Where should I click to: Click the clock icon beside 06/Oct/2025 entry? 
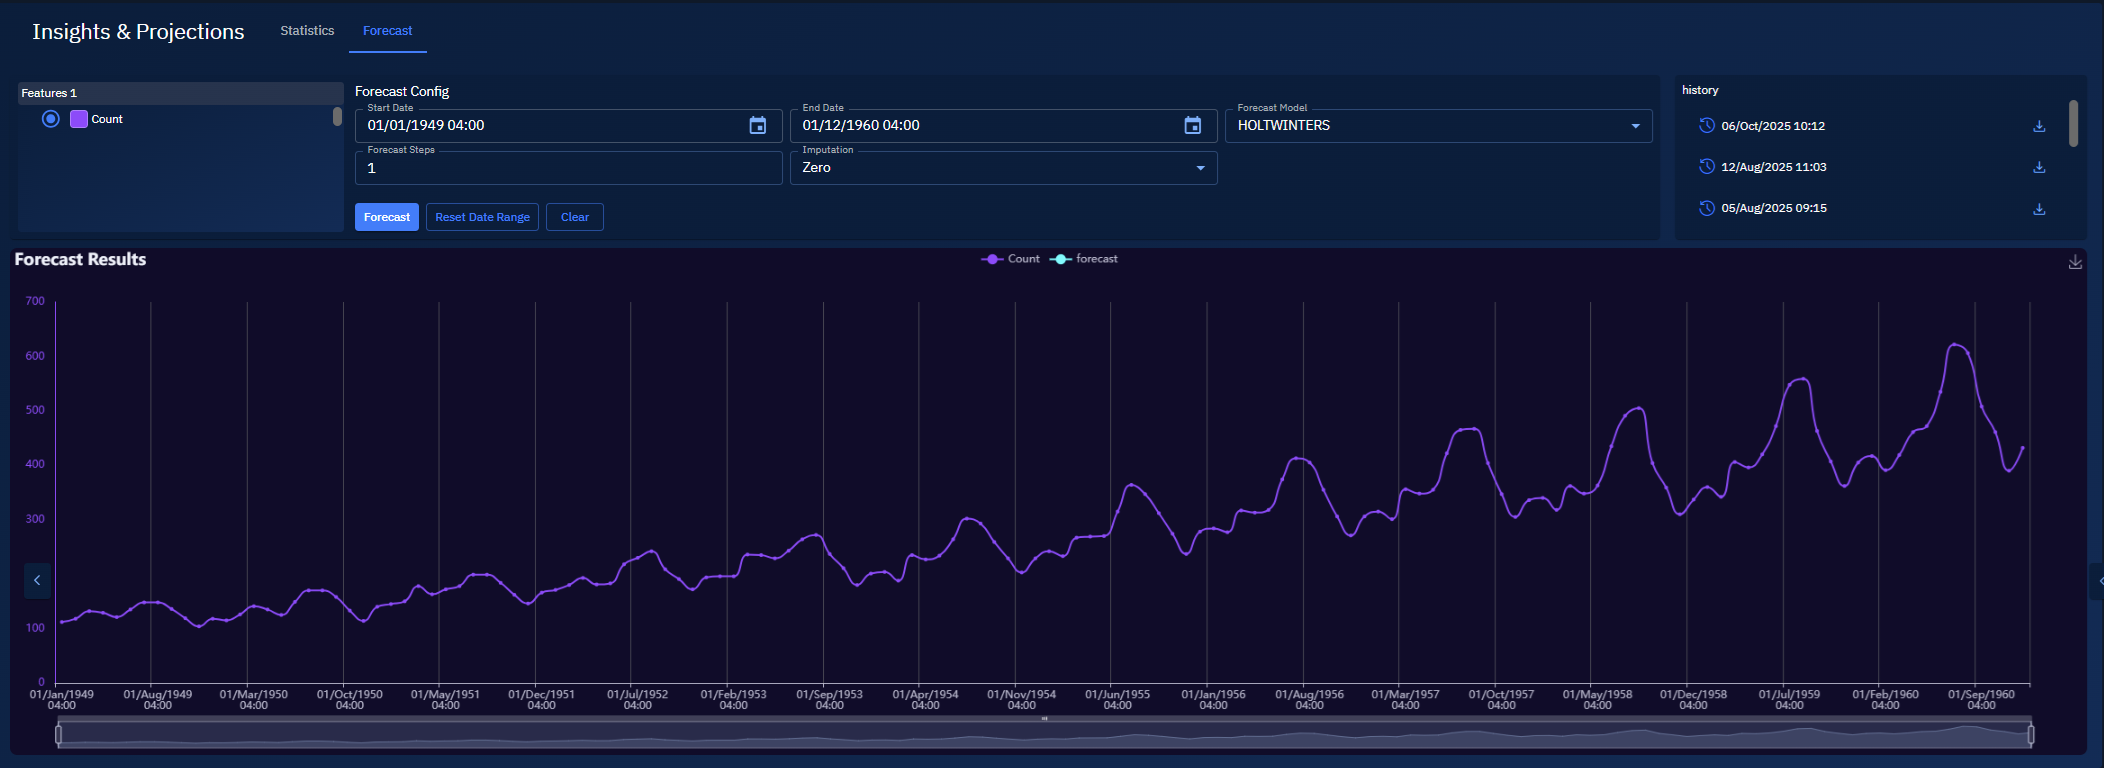tap(1707, 126)
